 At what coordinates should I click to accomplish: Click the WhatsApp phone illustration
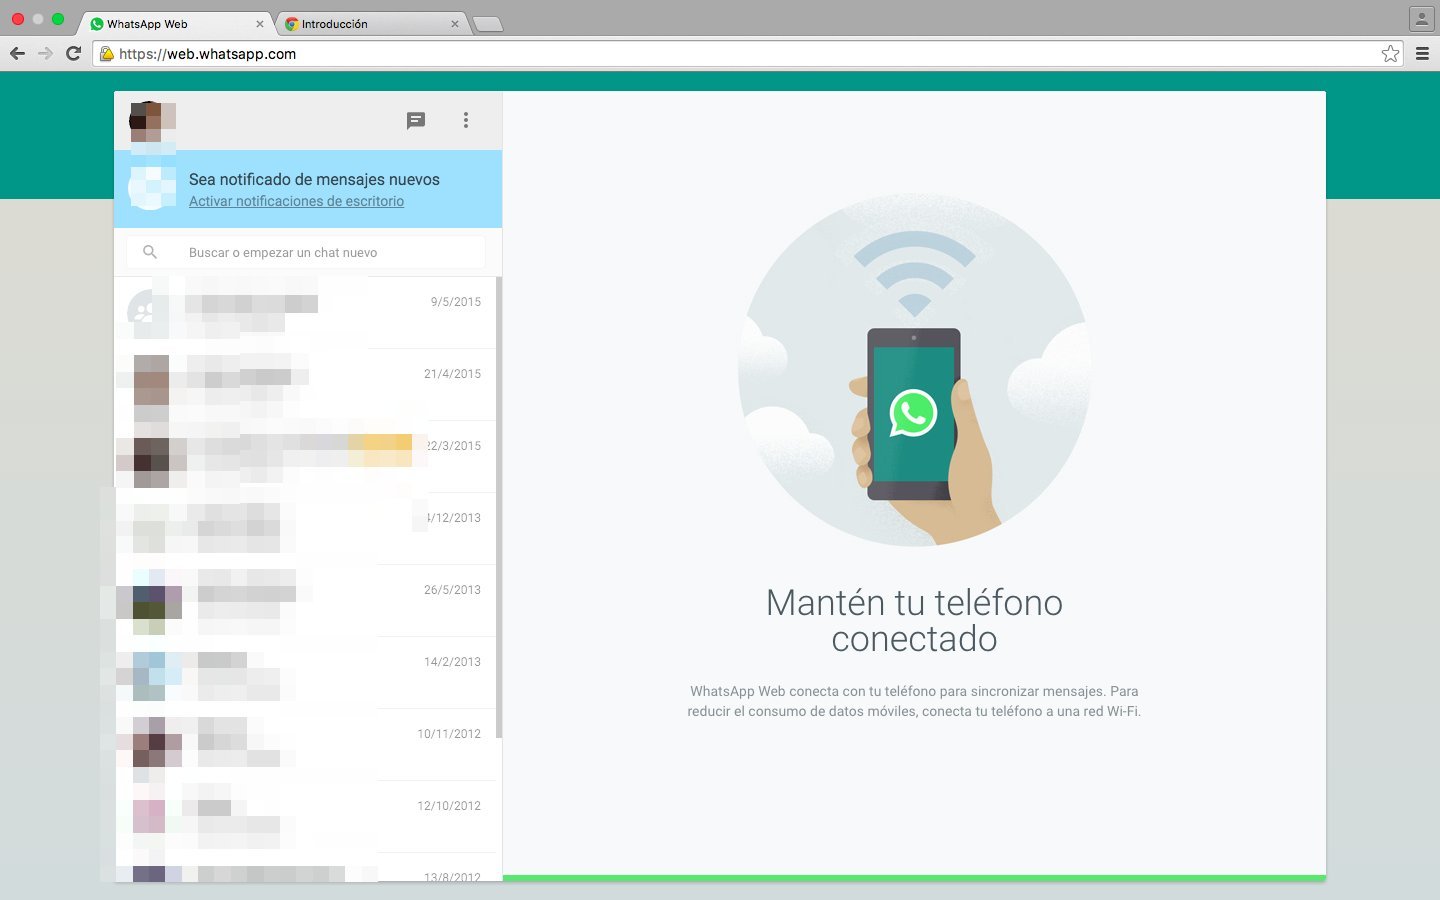tap(914, 370)
